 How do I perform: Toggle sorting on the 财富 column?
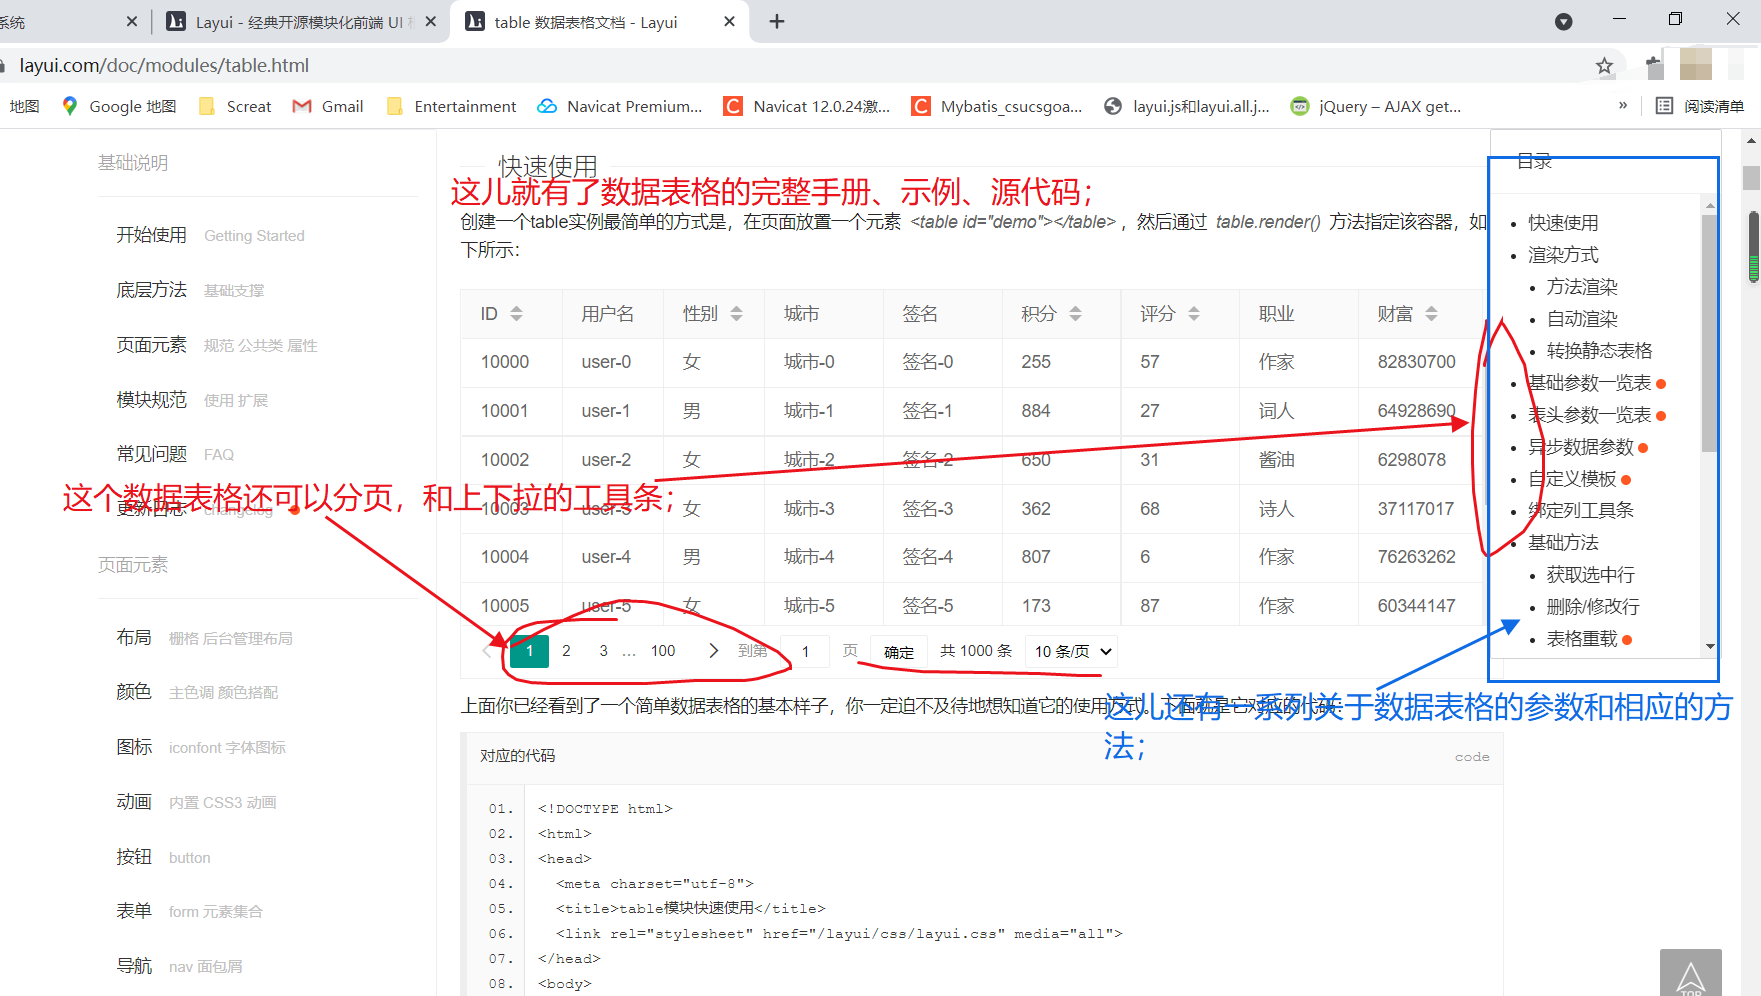1432,313
